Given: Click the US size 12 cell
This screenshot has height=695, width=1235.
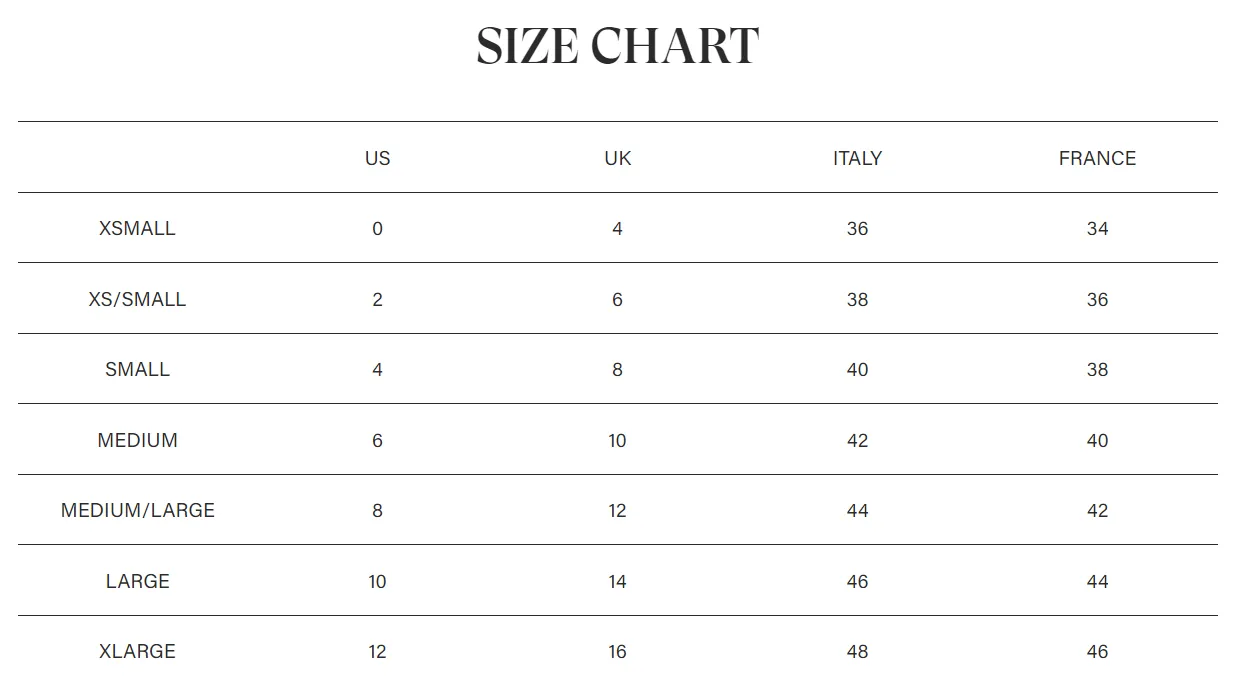Looking at the screenshot, I should point(377,651).
